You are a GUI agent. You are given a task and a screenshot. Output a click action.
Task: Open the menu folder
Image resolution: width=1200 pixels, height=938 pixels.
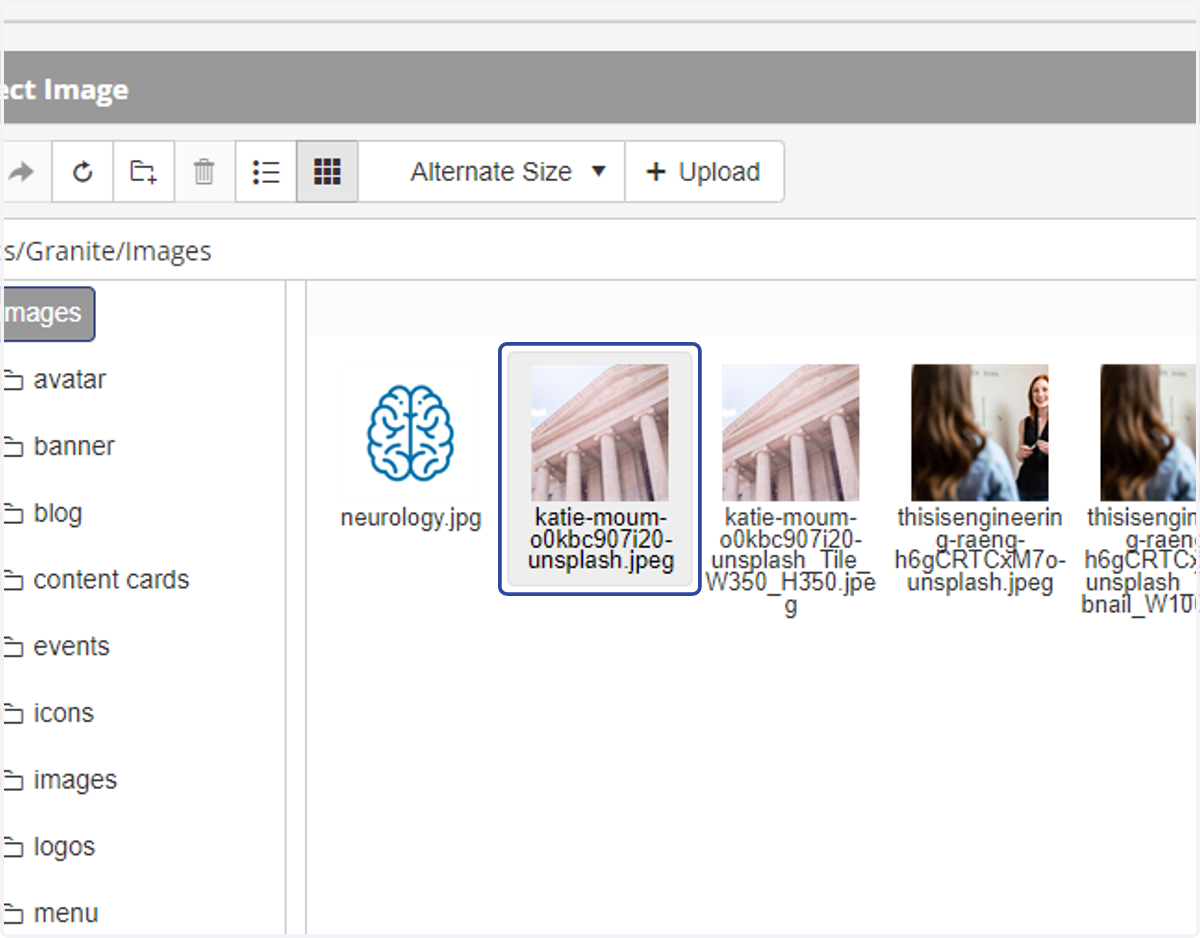pyautogui.click(x=66, y=913)
